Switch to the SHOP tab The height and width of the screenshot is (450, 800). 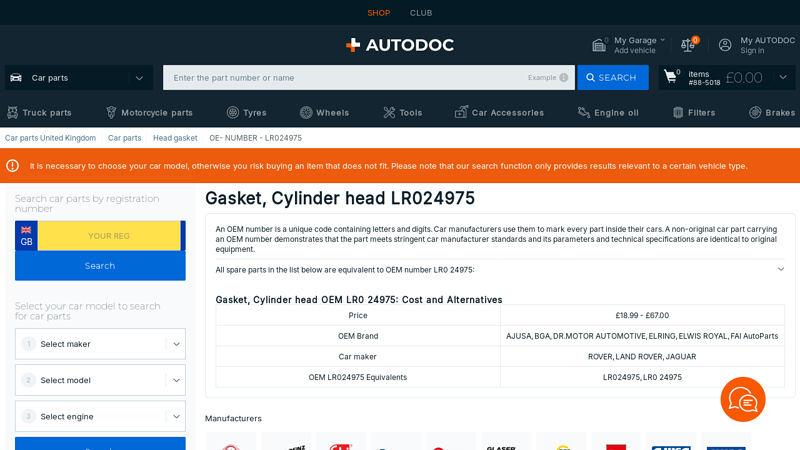pyautogui.click(x=379, y=13)
